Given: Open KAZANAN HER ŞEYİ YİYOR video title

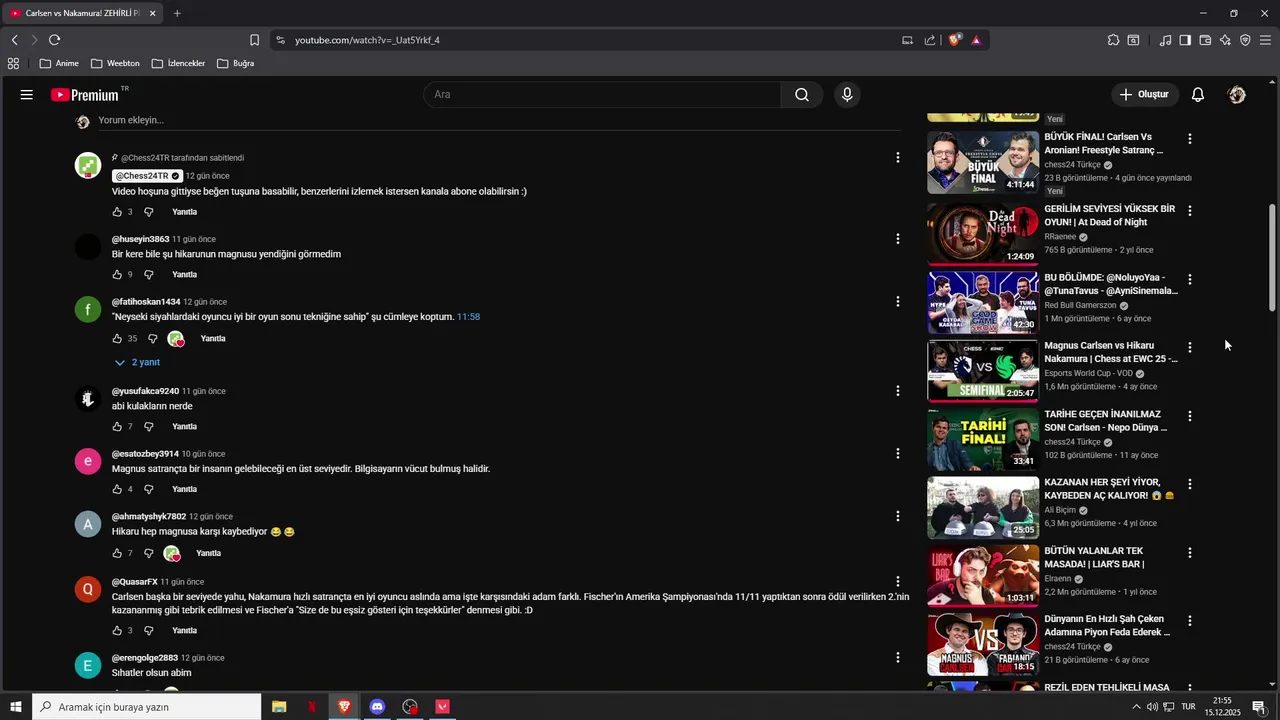Looking at the screenshot, I should pos(1109,489).
